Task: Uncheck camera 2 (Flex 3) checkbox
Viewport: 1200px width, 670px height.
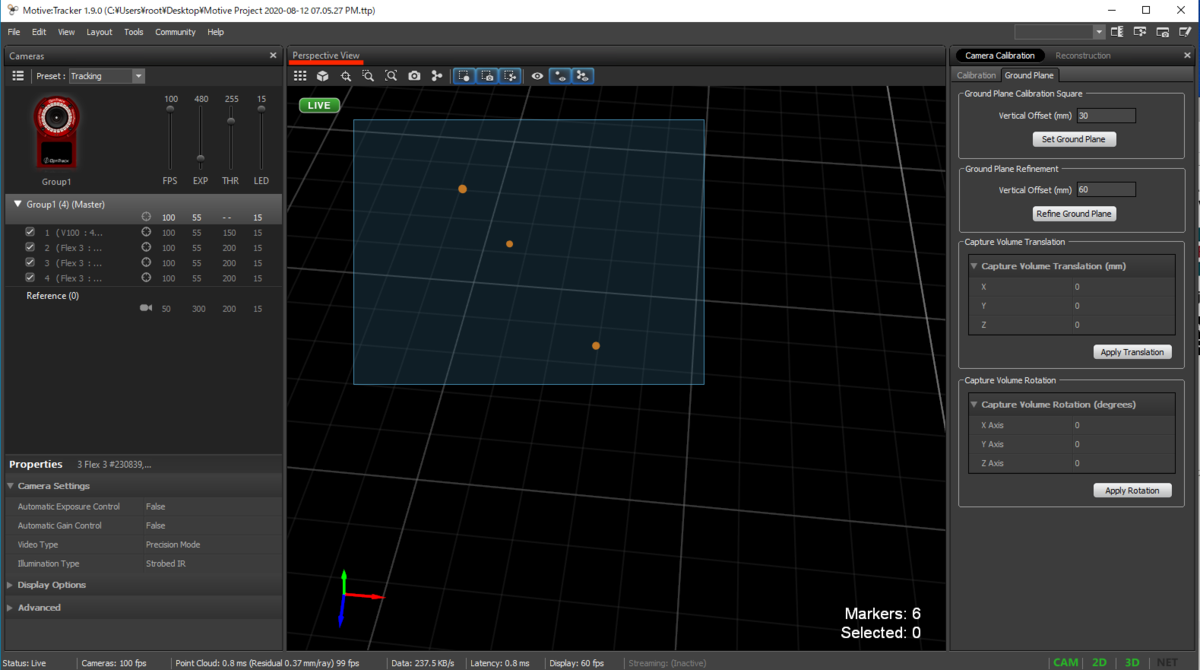Action: pyautogui.click(x=30, y=247)
